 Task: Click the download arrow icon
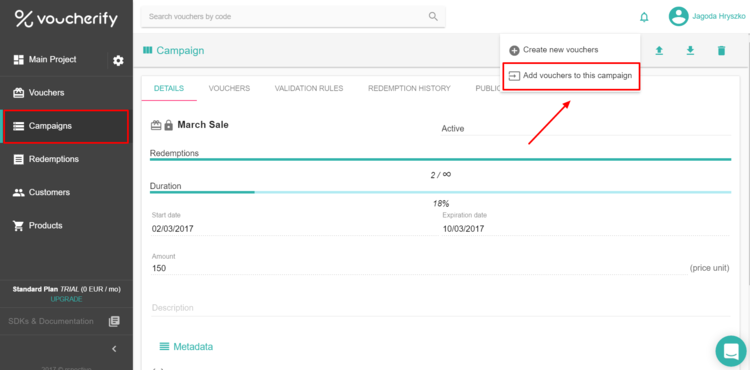(690, 51)
